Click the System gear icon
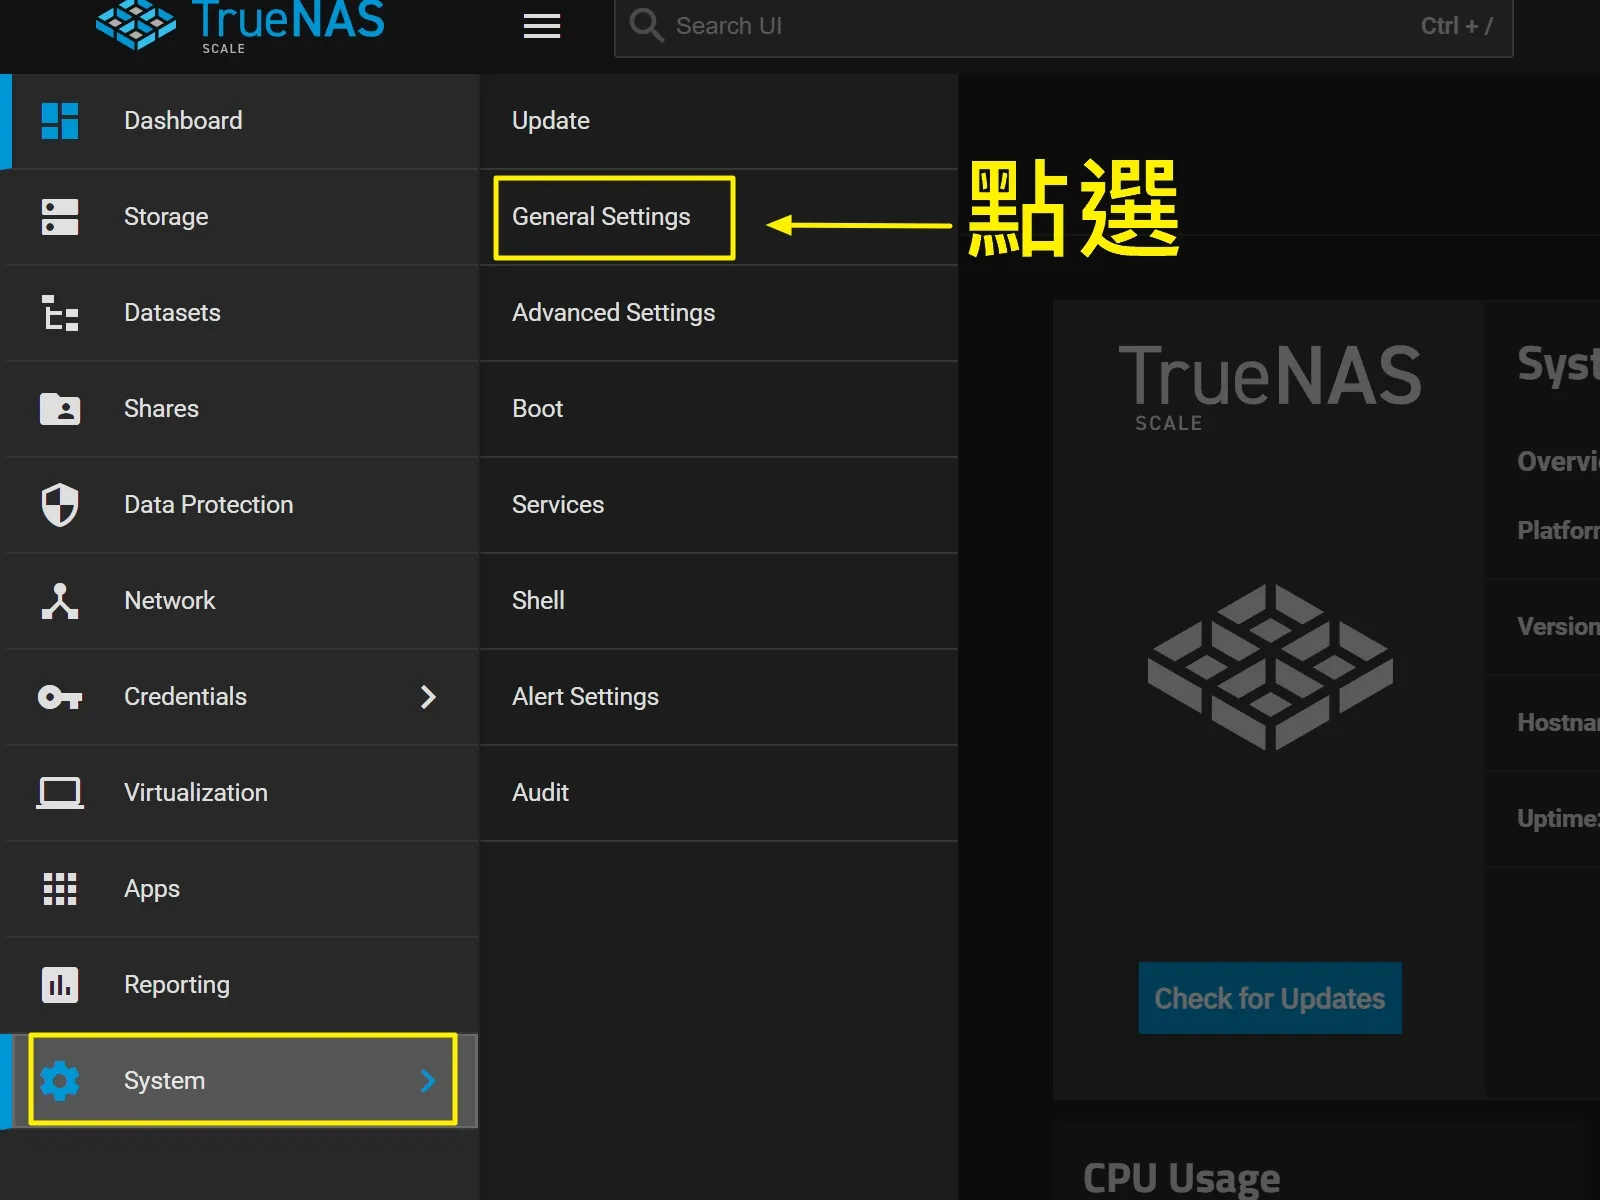 (x=60, y=1081)
